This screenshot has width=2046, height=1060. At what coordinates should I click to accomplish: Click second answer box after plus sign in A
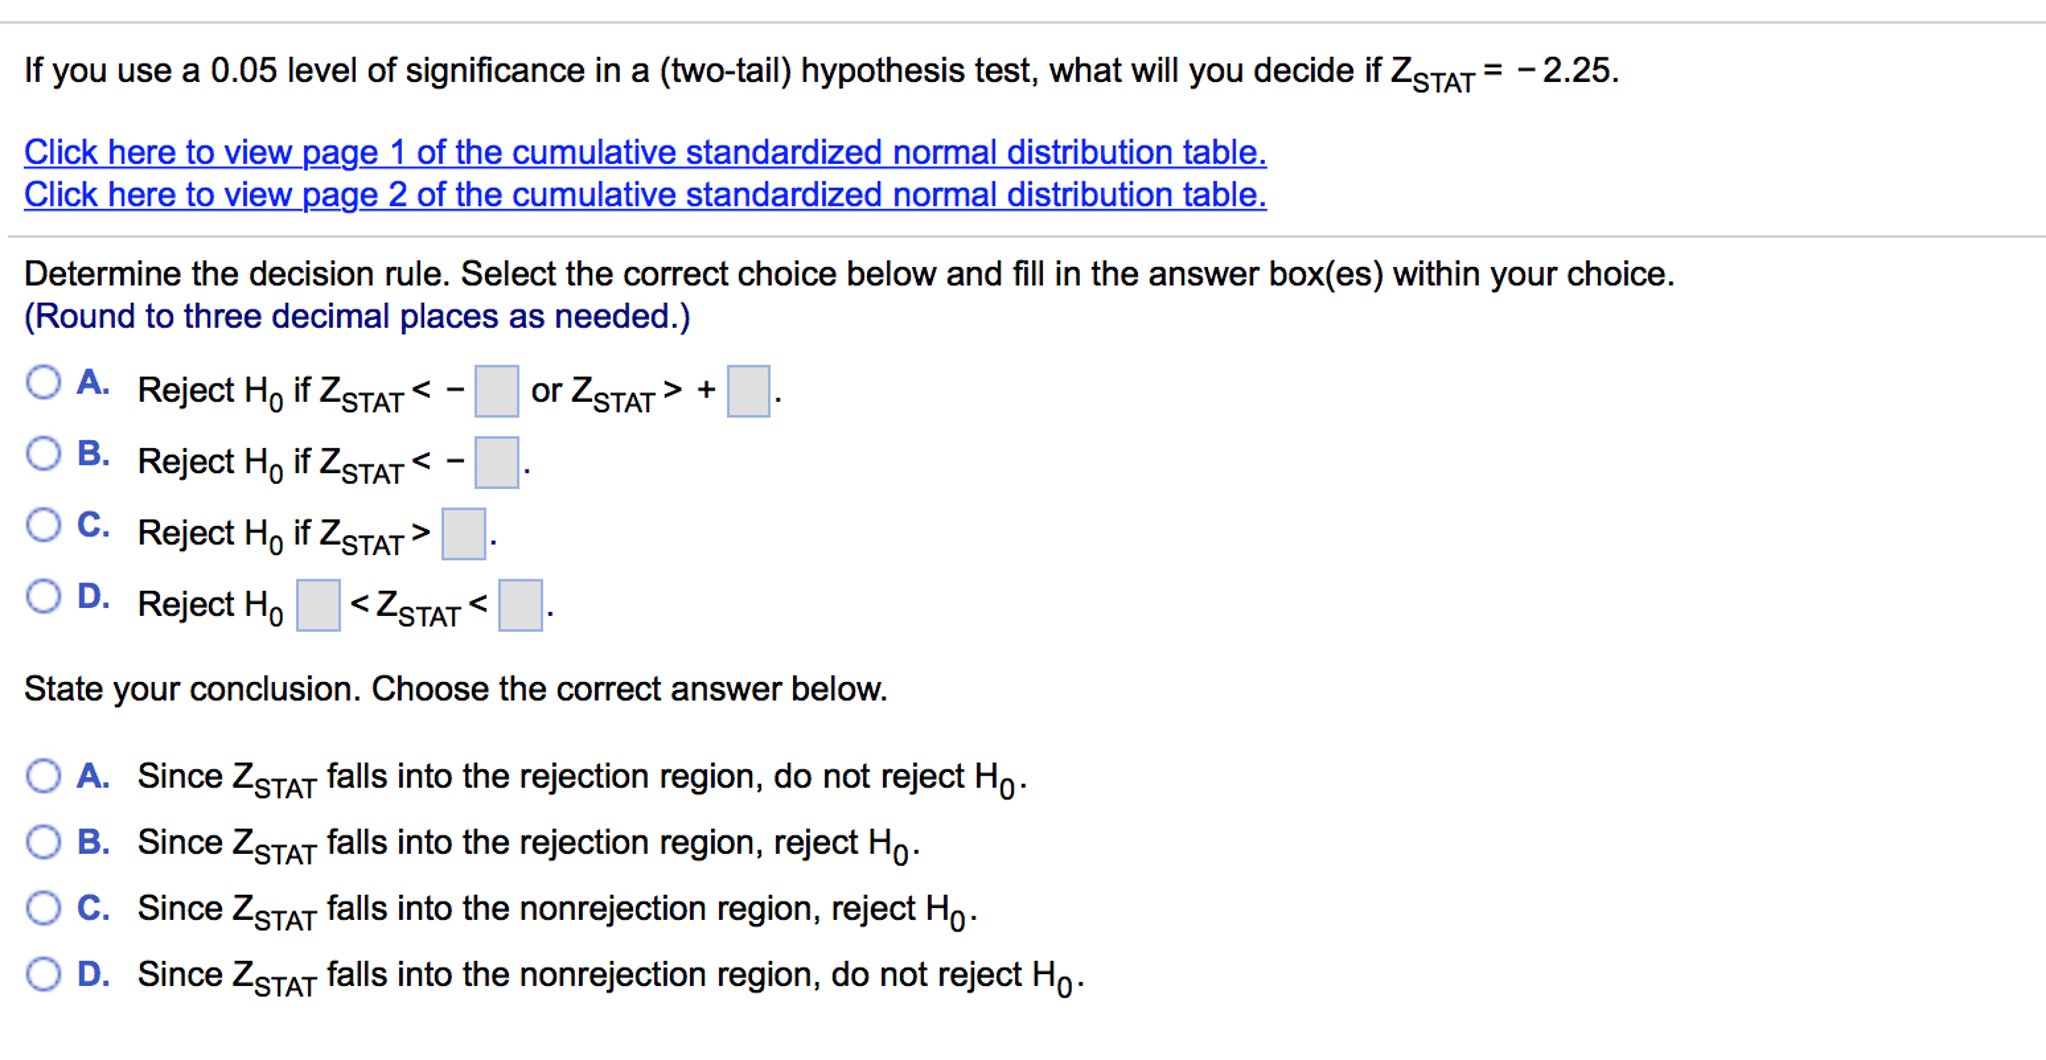pos(748,391)
